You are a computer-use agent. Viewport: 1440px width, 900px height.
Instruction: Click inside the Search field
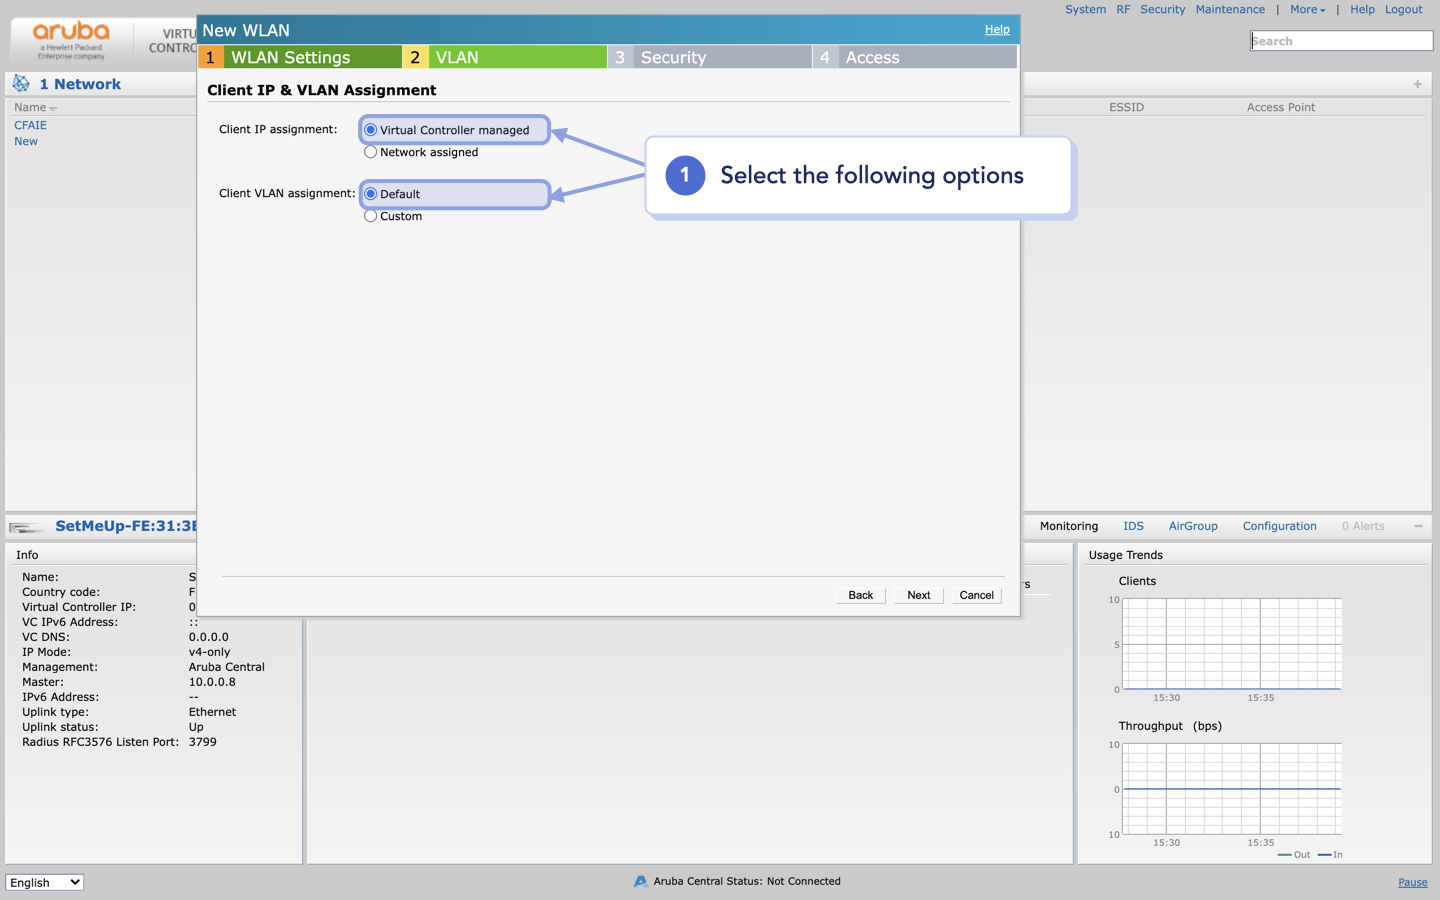tap(1341, 40)
